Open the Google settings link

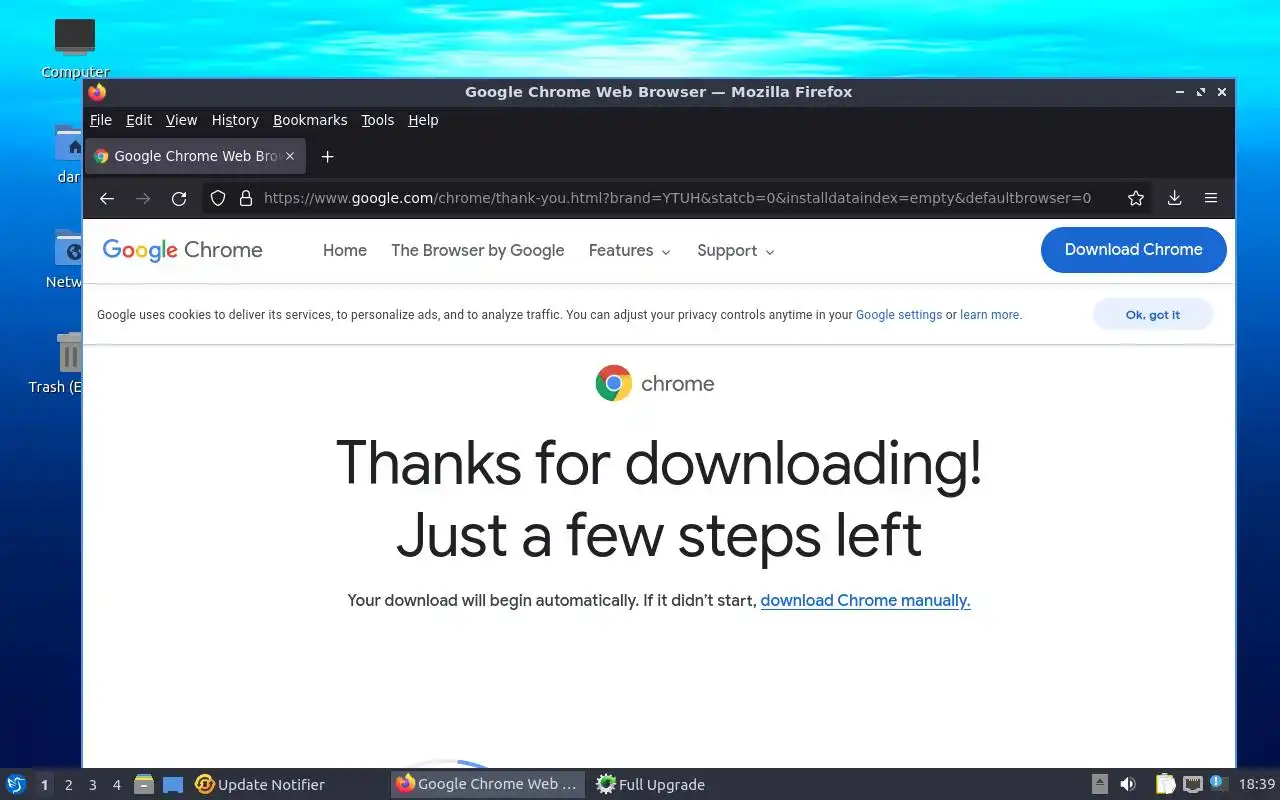899,314
